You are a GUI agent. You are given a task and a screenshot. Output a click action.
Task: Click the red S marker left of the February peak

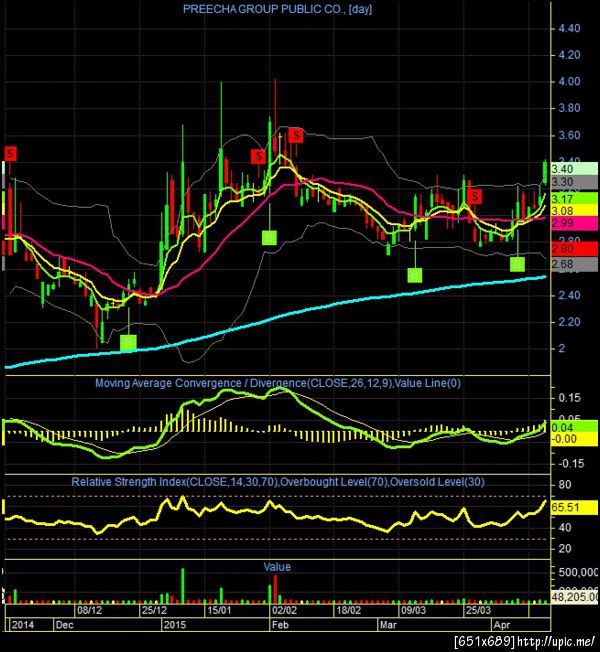(x=259, y=156)
